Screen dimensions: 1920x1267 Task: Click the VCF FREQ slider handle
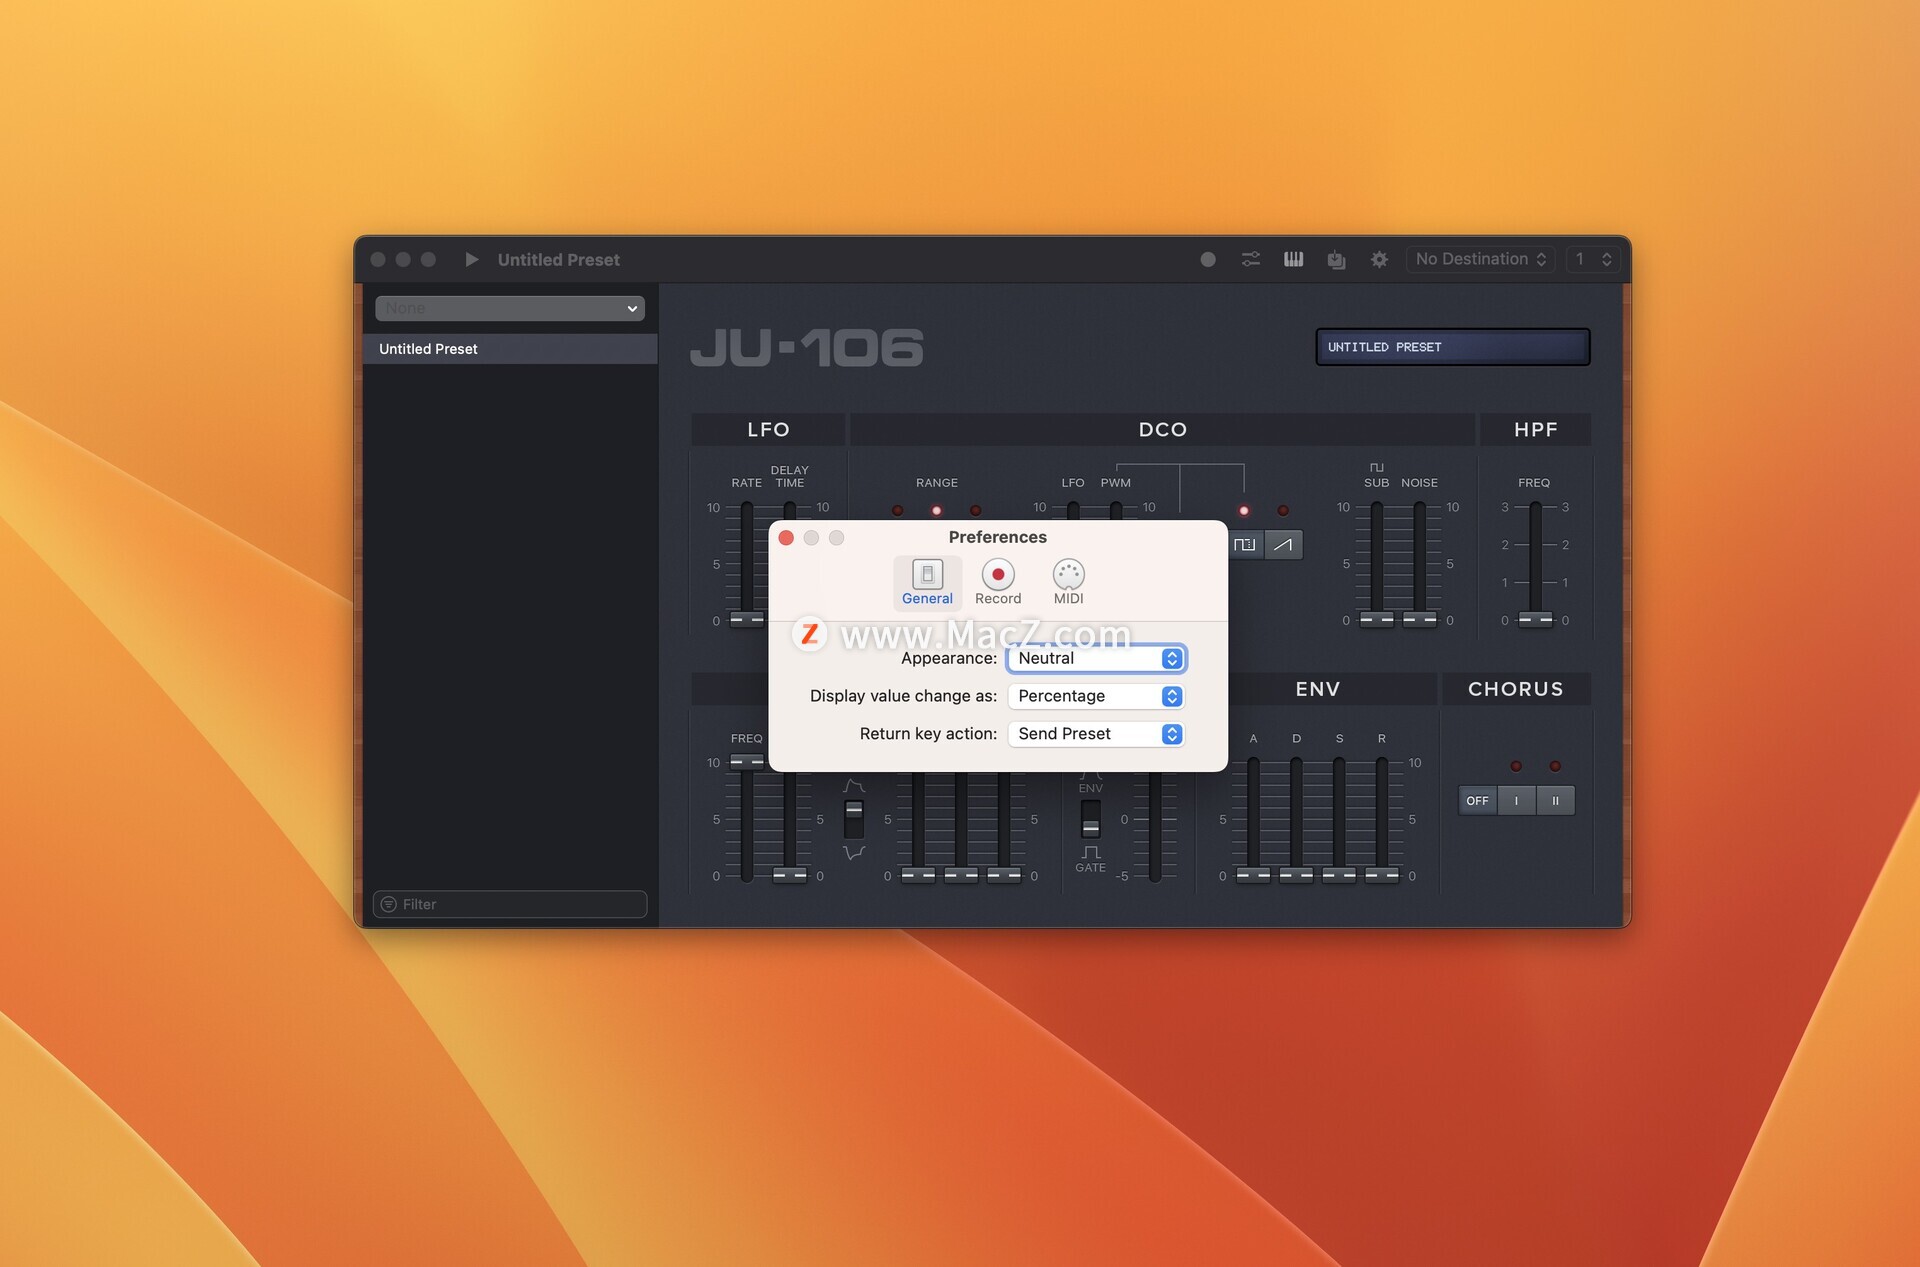(747, 762)
